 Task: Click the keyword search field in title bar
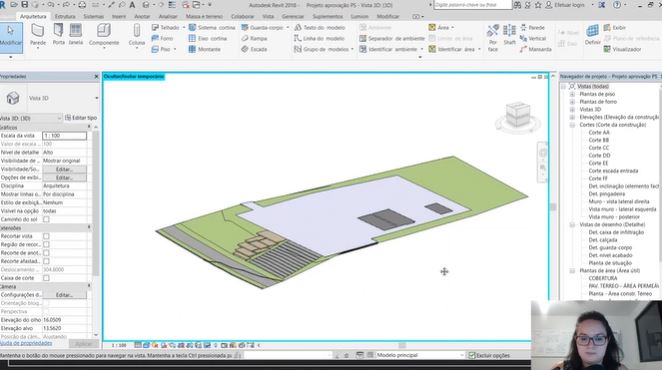tap(472, 5)
